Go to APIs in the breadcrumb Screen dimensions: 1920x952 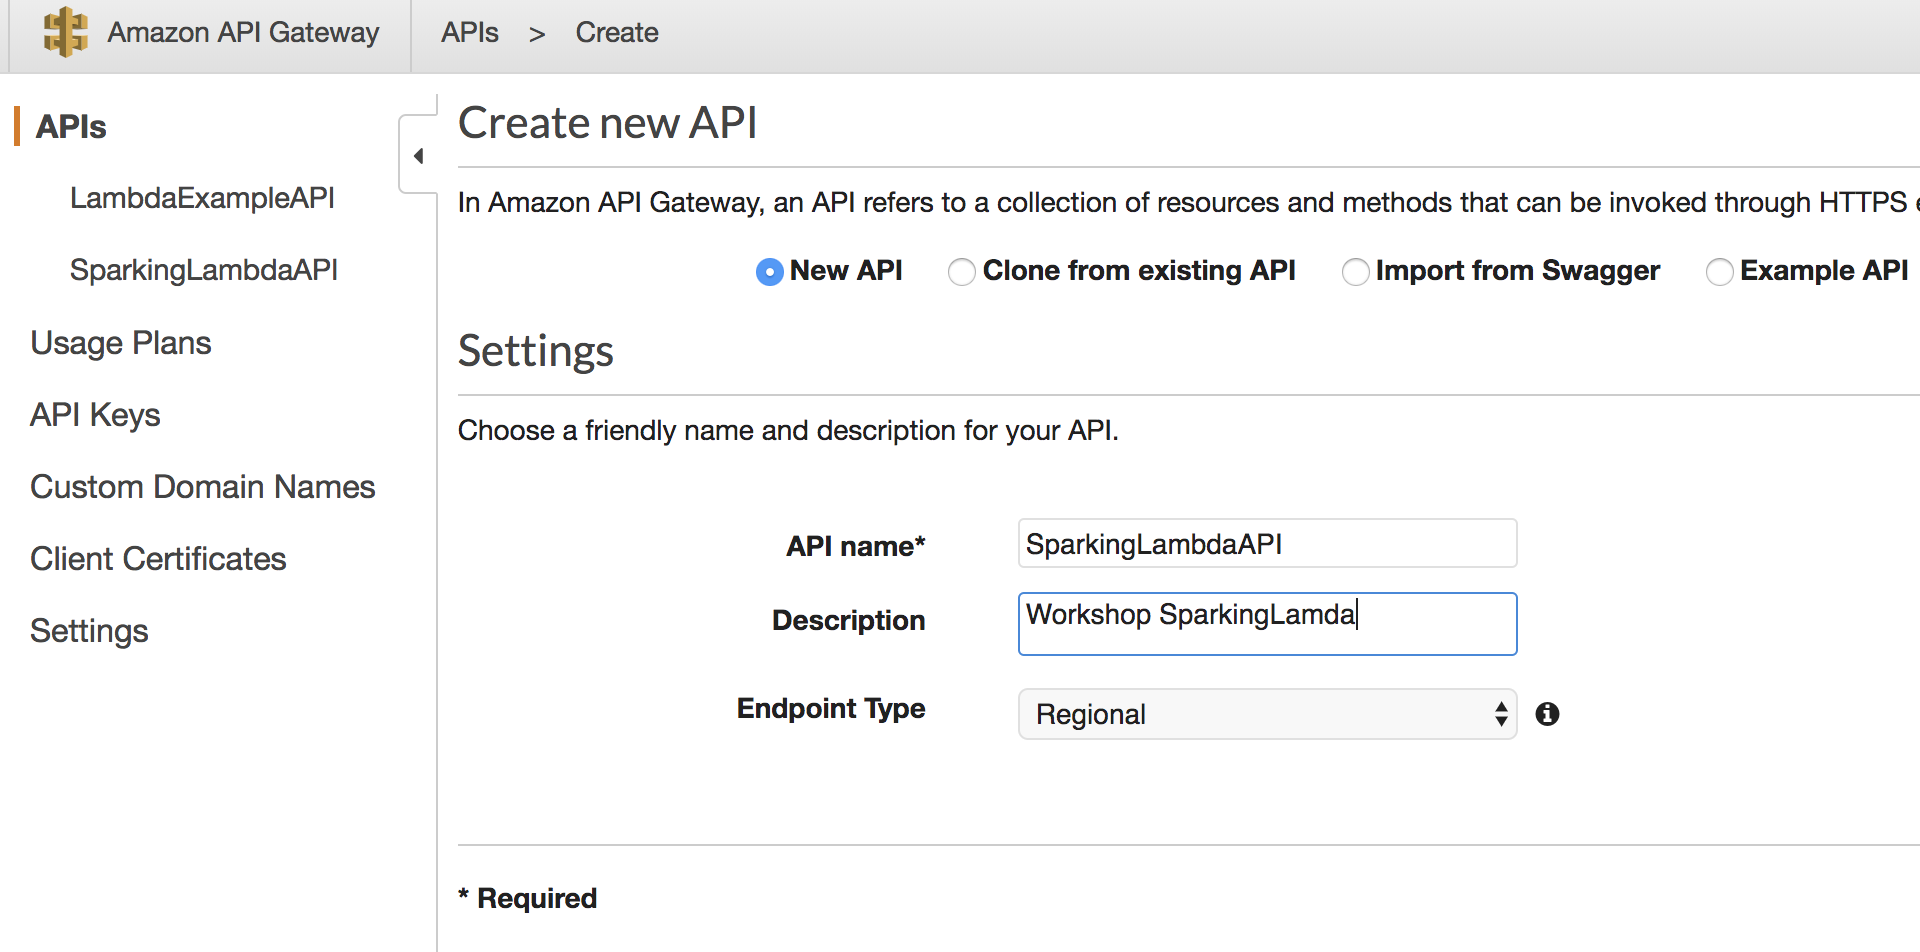[x=470, y=33]
